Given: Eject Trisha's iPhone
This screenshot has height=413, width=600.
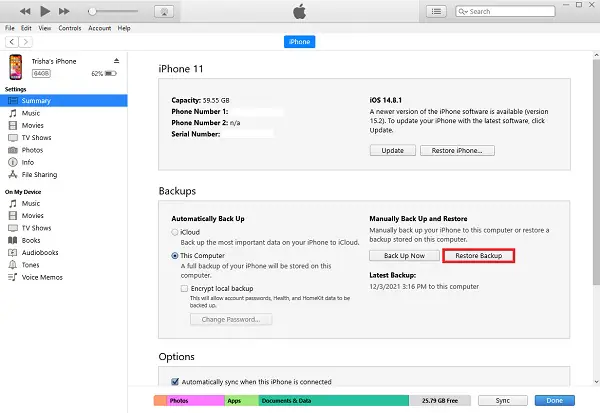Looking at the screenshot, I should tap(116, 61).
